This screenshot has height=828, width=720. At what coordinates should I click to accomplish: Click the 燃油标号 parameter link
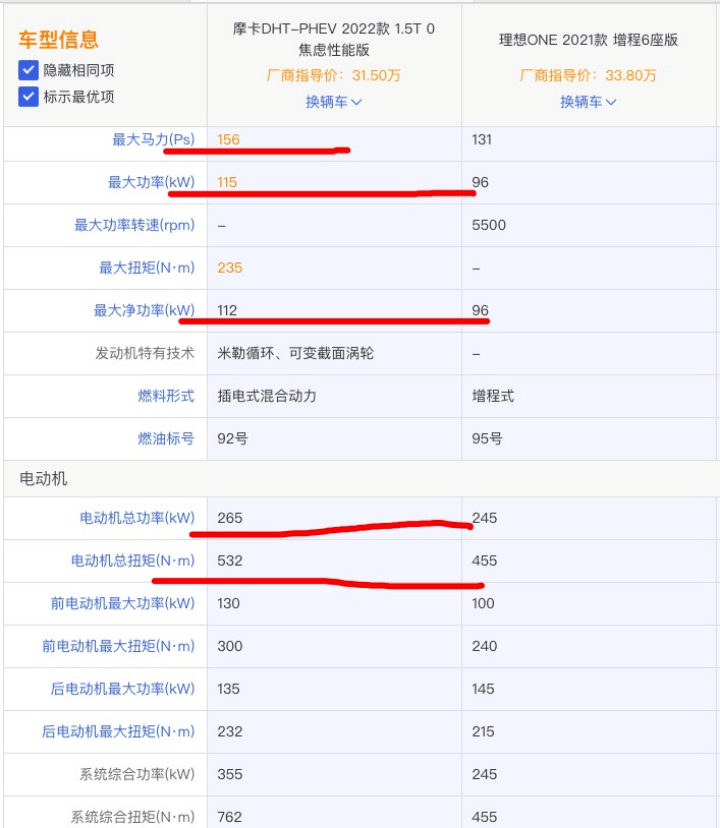coord(166,439)
